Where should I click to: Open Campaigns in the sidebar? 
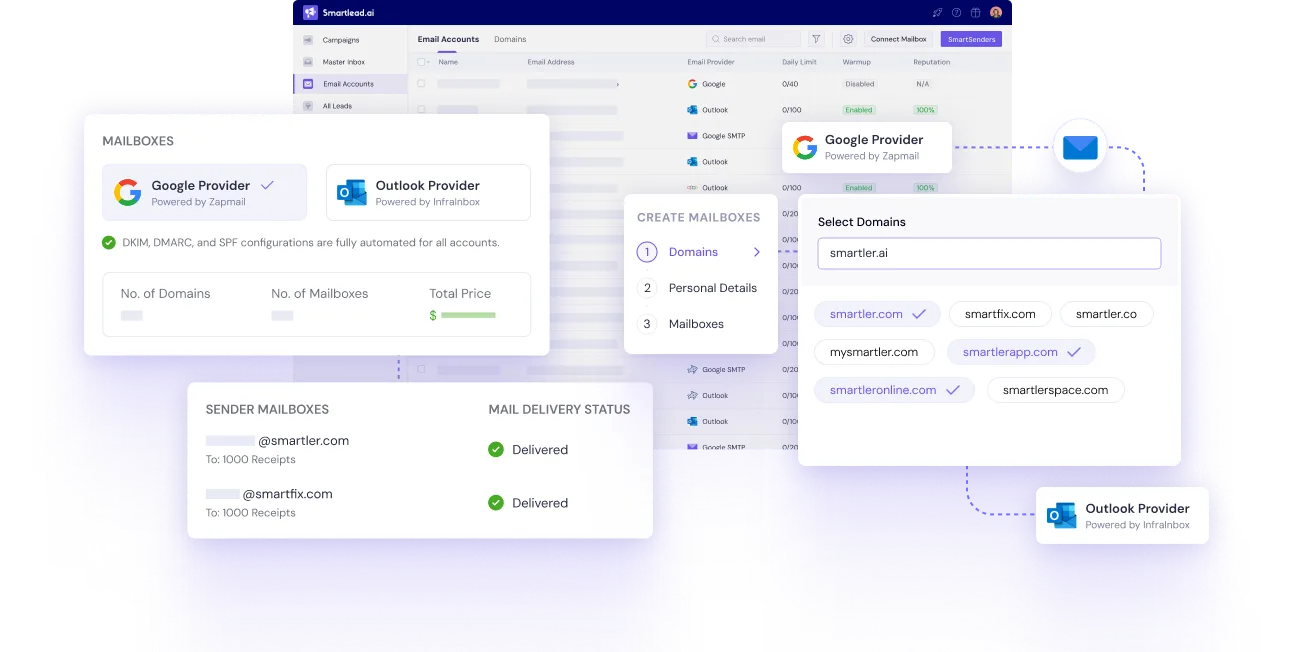pyautogui.click(x=341, y=40)
